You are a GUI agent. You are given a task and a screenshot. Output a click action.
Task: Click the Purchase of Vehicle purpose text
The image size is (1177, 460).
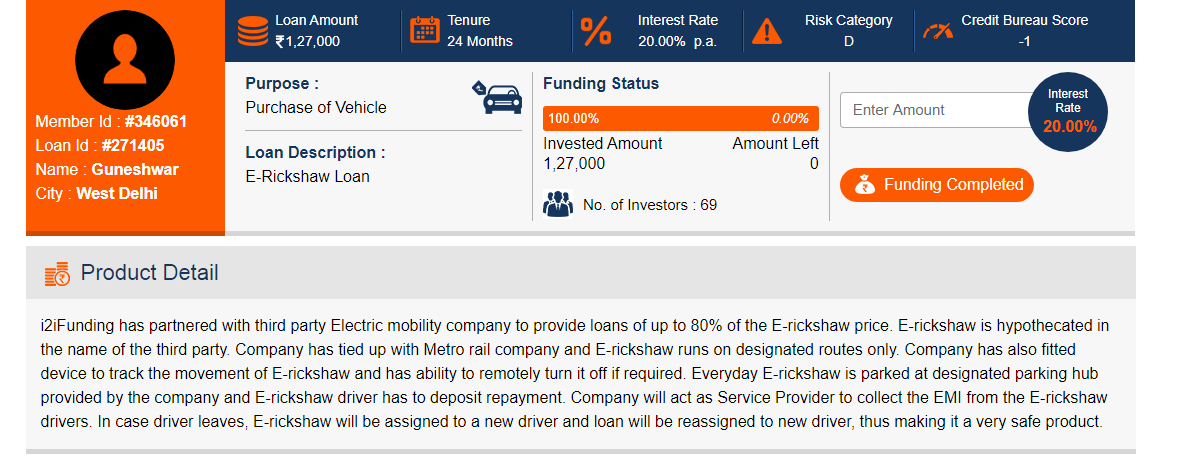click(x=316, y=107)
